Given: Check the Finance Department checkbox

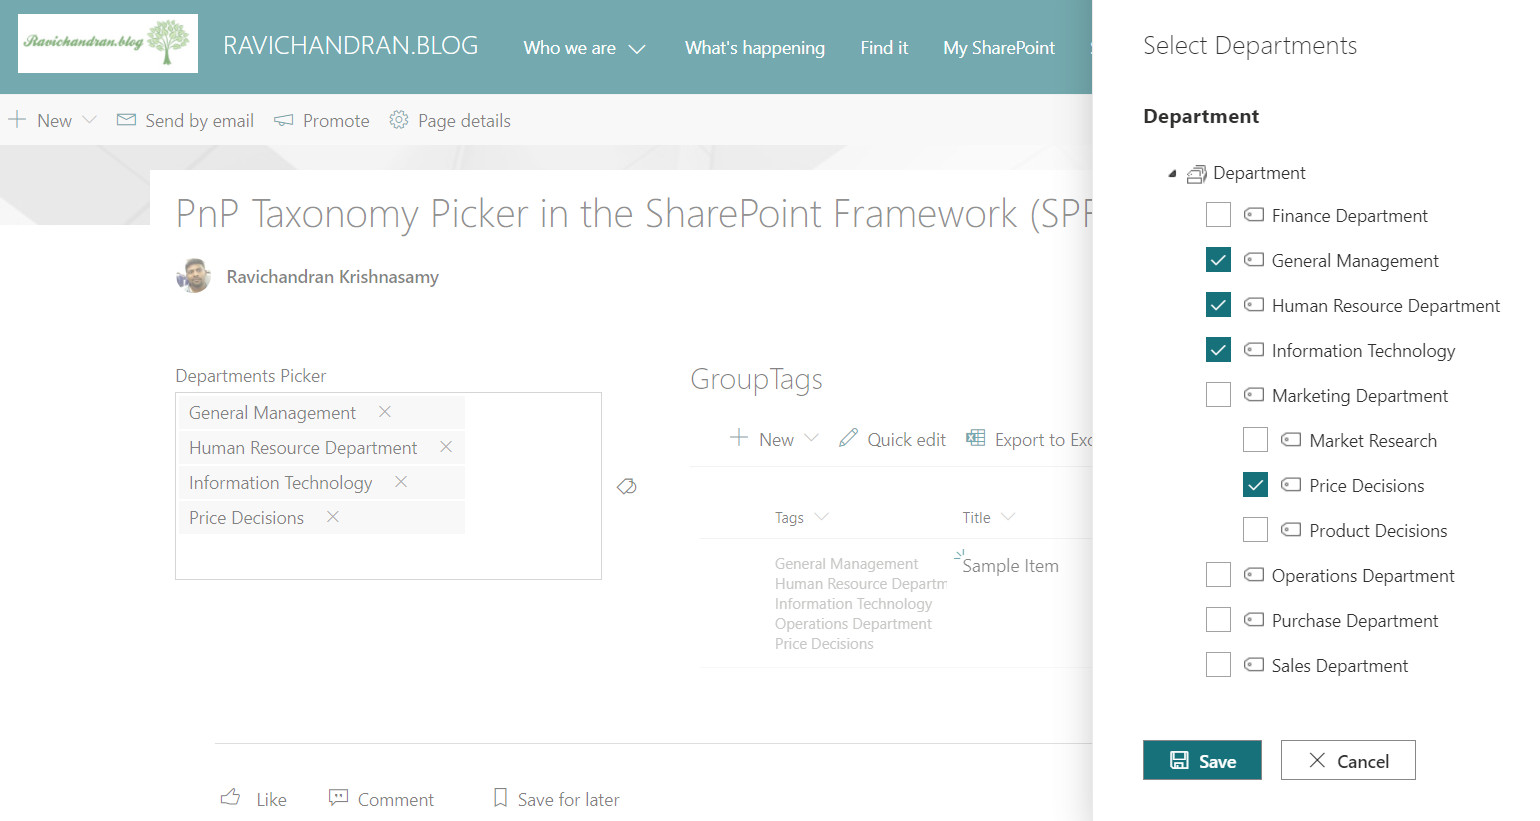Looking at the screenshot, I should click(x=1218, y=215).
